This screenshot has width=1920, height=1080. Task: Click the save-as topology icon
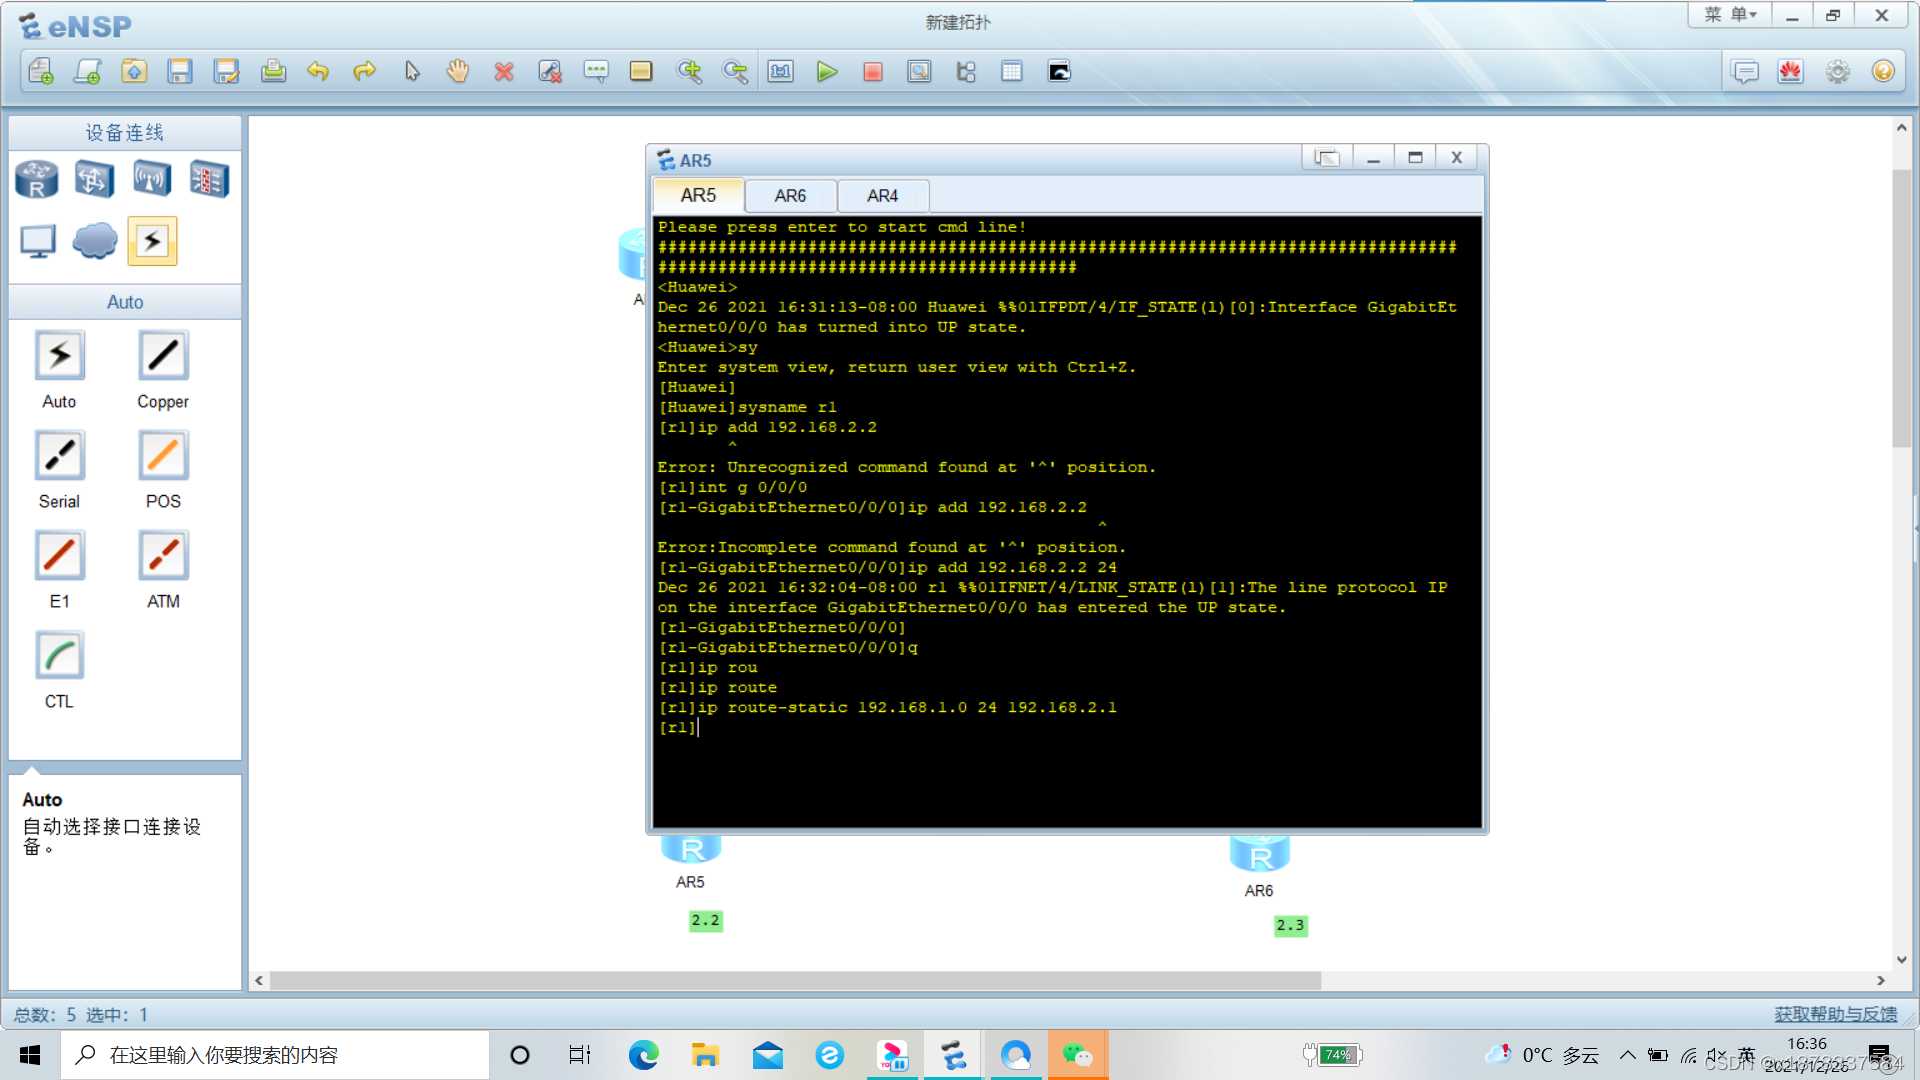[227, 71]
